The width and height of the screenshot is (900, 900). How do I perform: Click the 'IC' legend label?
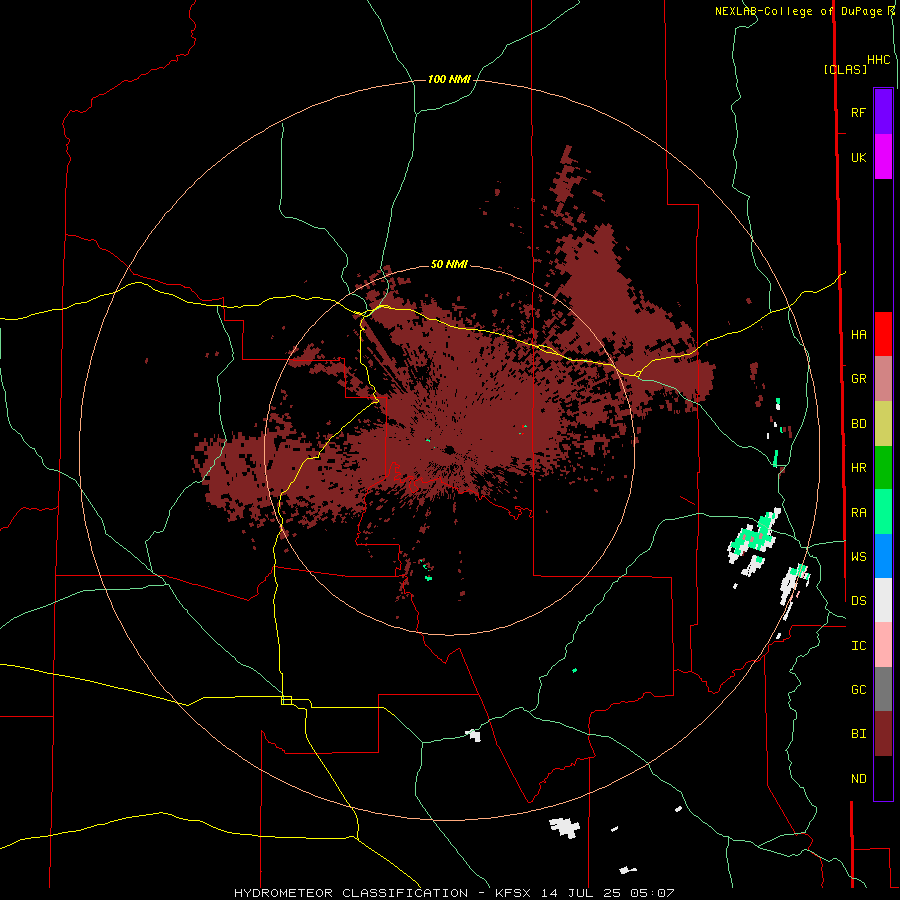858,646
